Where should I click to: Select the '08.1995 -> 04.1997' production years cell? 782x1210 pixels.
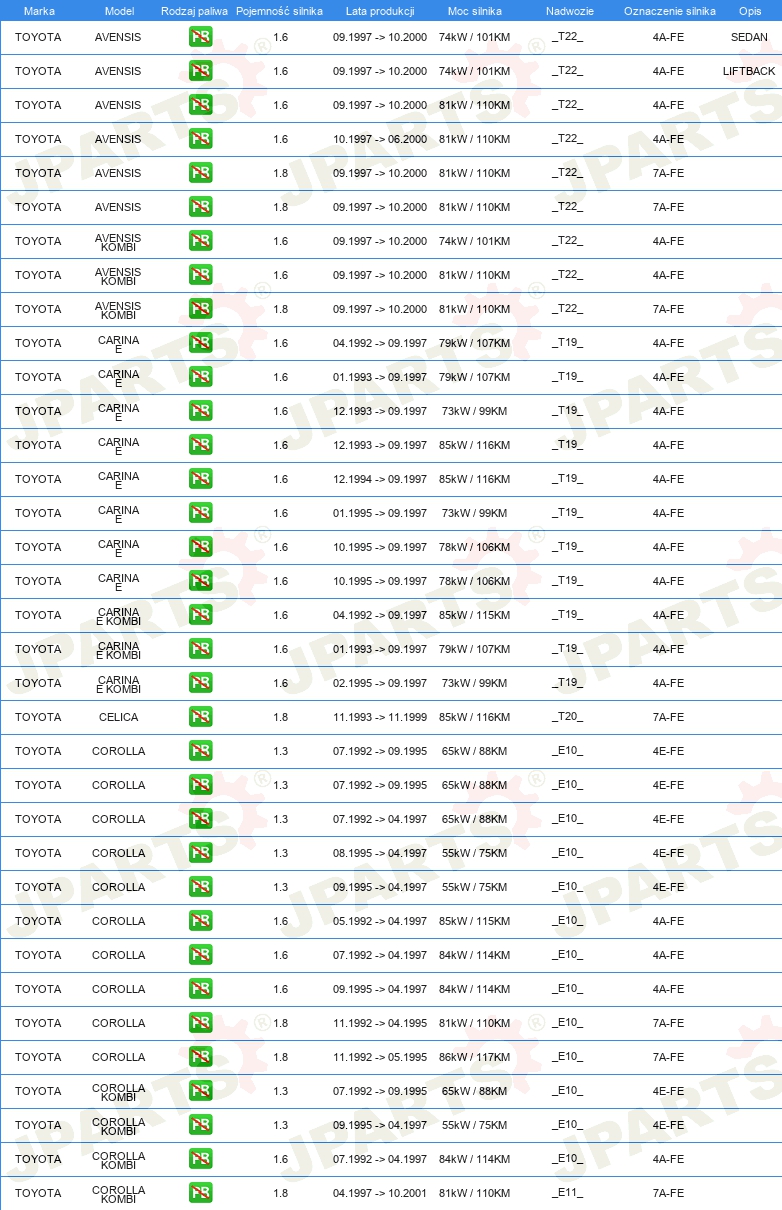click(380, 853)
